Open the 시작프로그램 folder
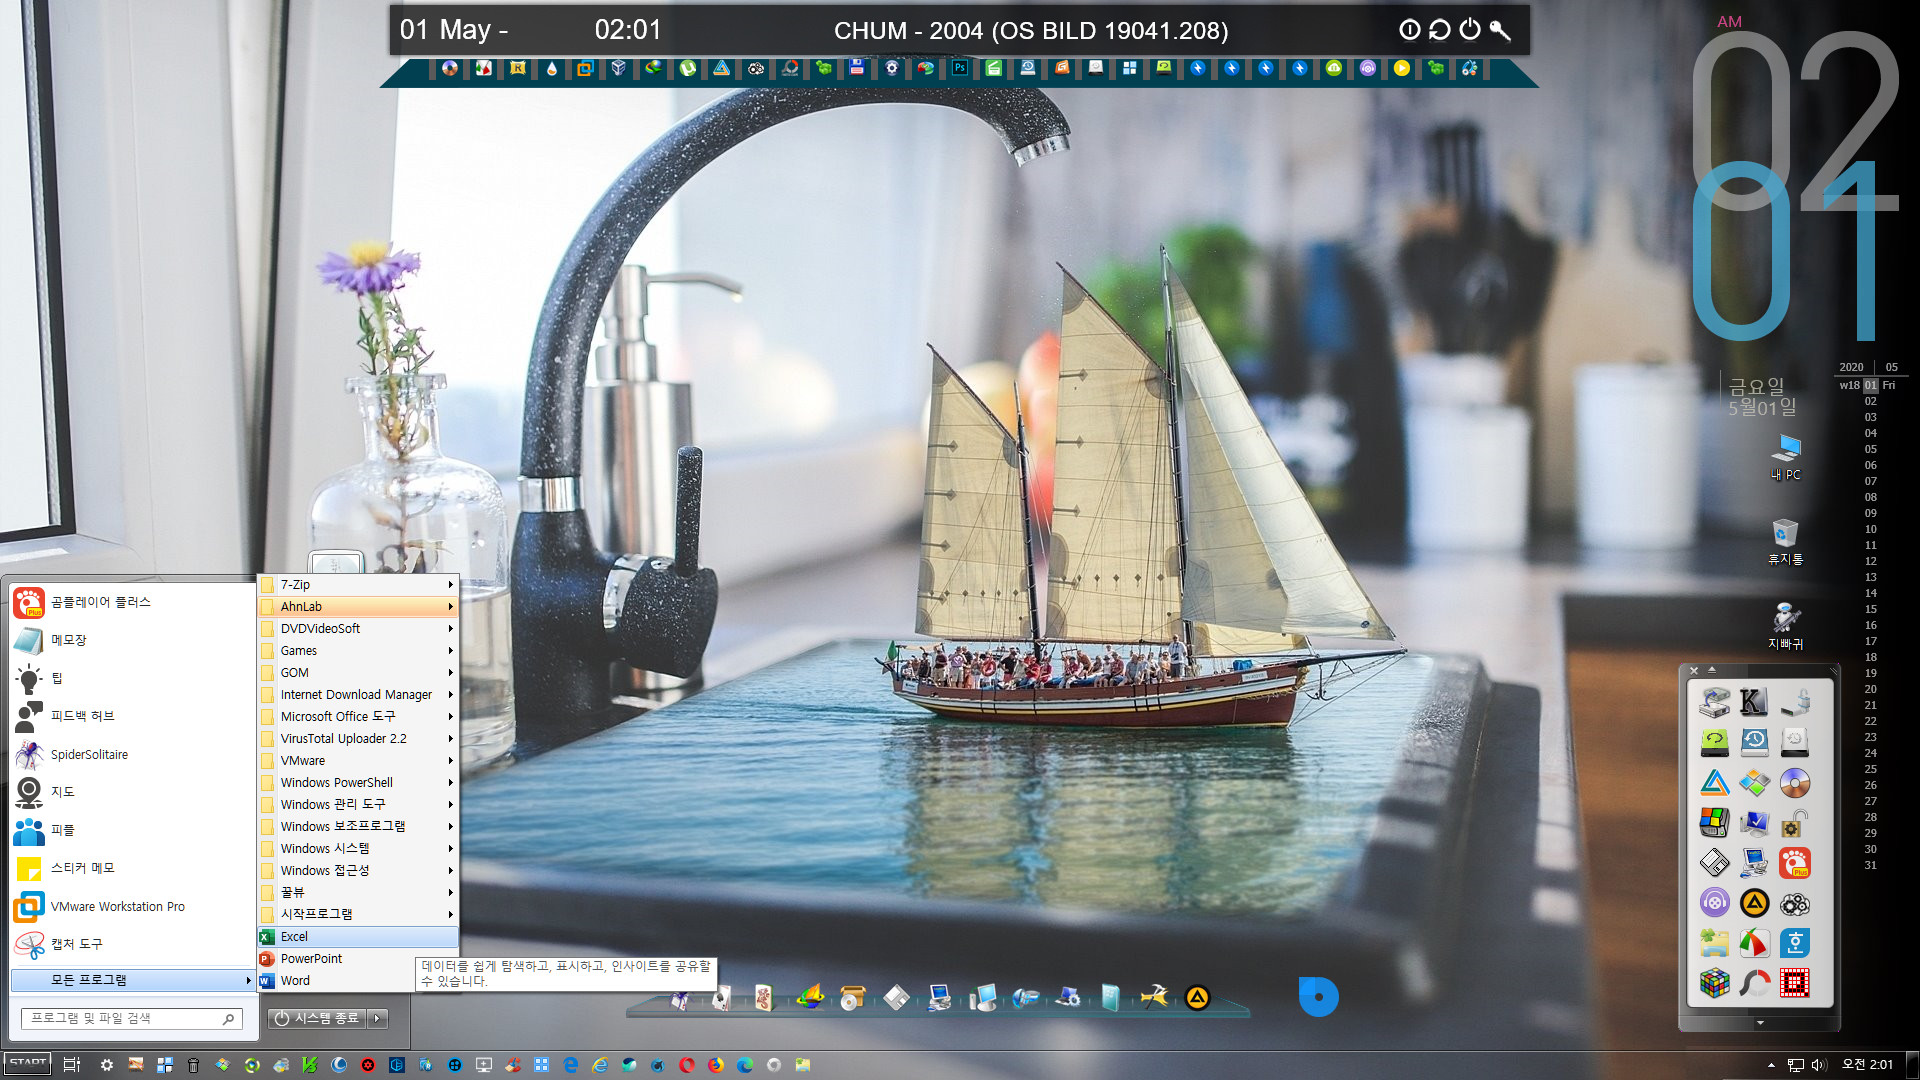Viewport: 1920px width, 1080px height. 358,915
